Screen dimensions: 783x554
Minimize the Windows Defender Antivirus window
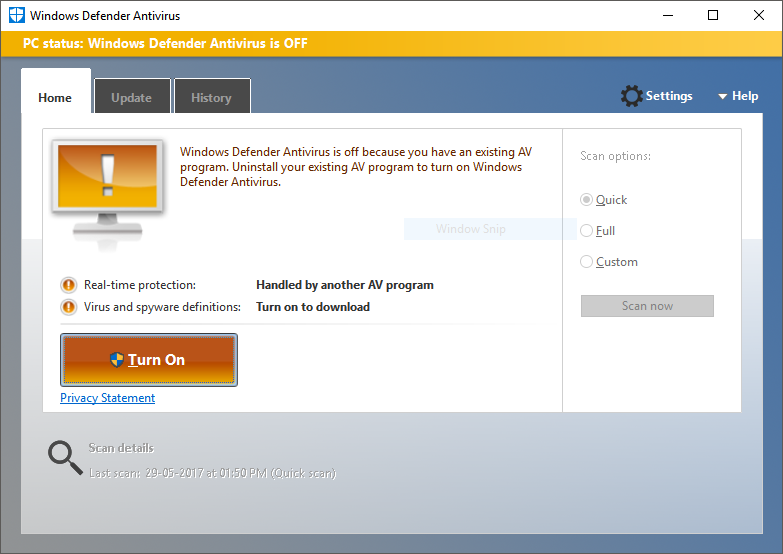pos(668,15)
